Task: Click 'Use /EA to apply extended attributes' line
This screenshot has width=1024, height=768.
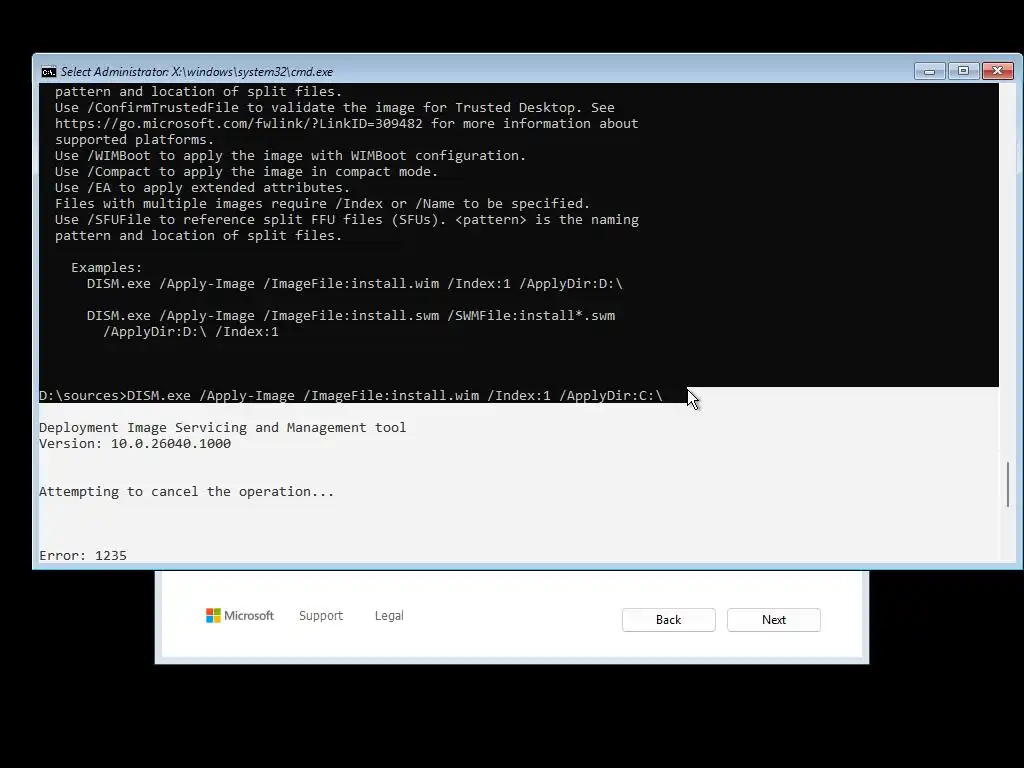Action: coord(202,187)
